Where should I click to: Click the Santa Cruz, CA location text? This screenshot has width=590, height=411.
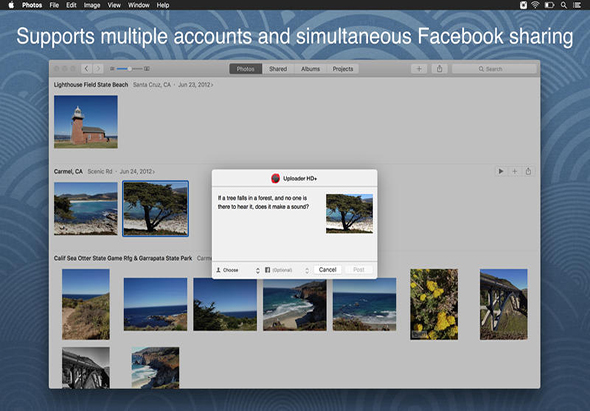click(152, 85)
